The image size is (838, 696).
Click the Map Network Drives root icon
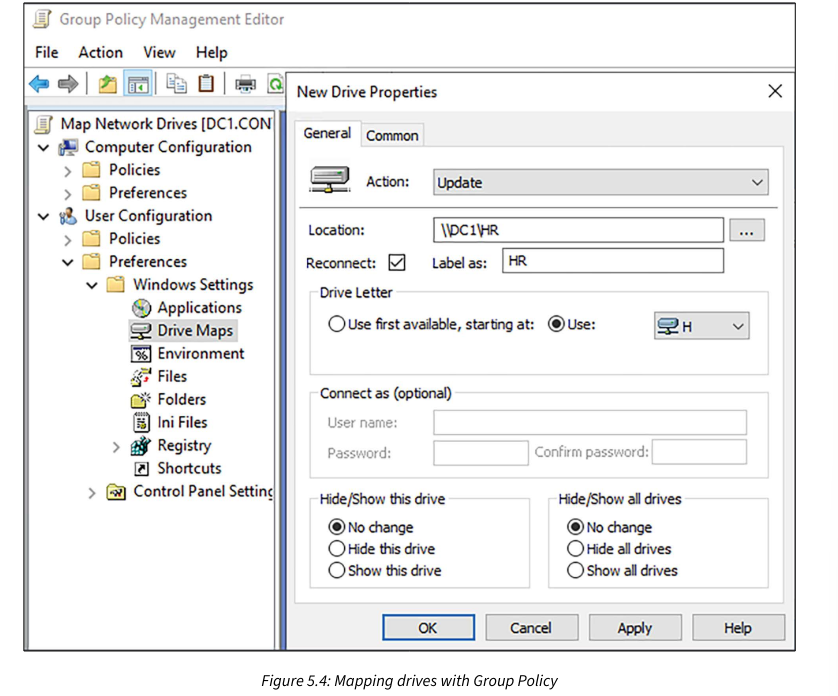(x=43, y=124)
